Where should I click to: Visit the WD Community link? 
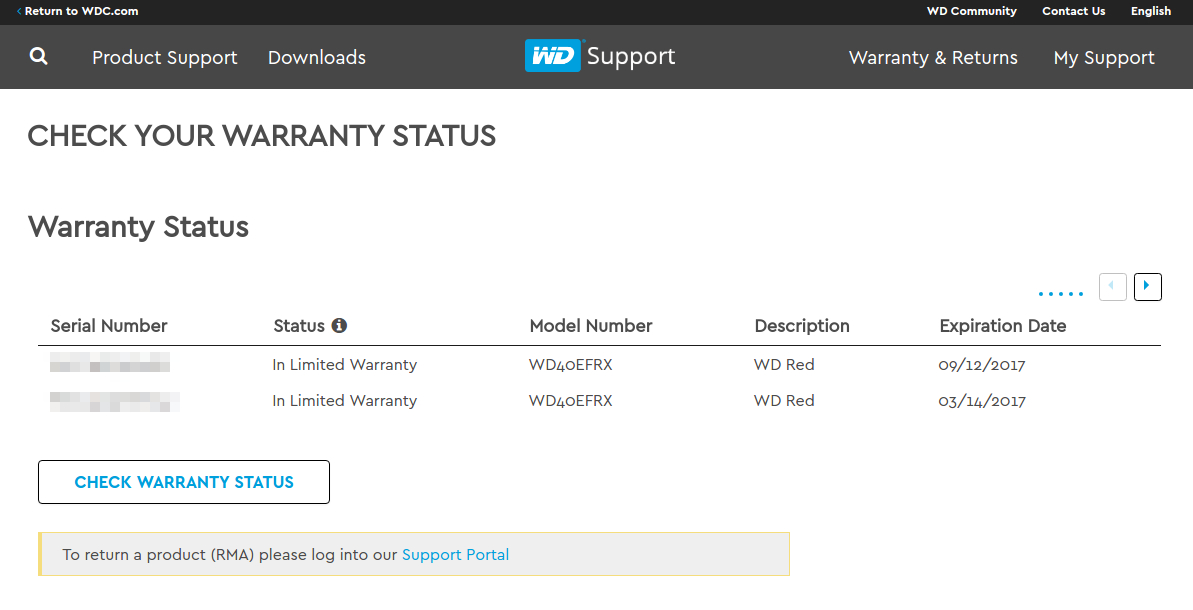coord(972,11)
